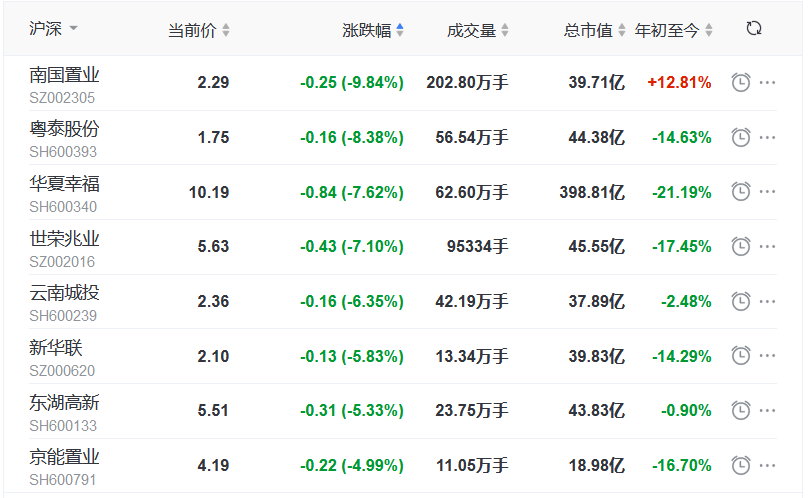808x498 pixels.
Task: Open more options for 世荣兆业
Action: pos(767,246)
